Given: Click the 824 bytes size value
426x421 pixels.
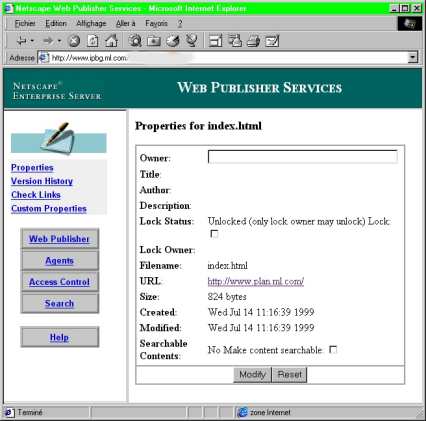Looking at the screenshot, I should 227,297.
